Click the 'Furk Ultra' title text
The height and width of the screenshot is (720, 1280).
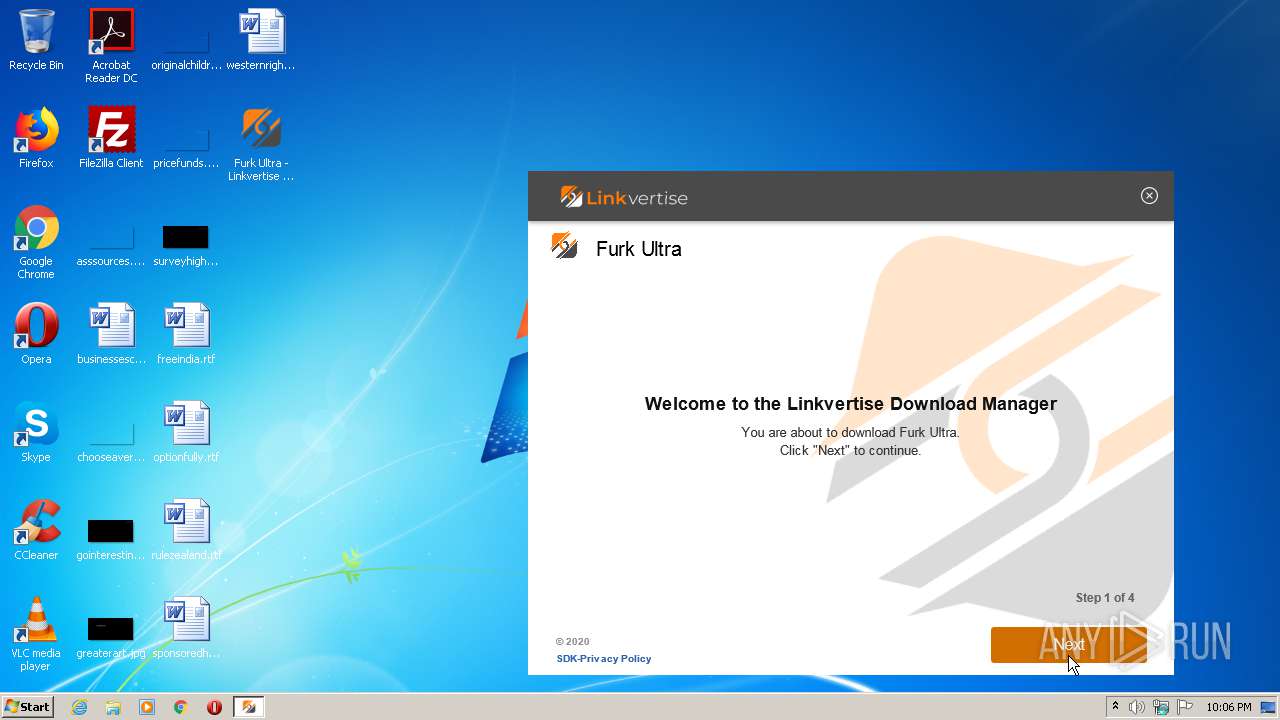(x=639, y=249)
